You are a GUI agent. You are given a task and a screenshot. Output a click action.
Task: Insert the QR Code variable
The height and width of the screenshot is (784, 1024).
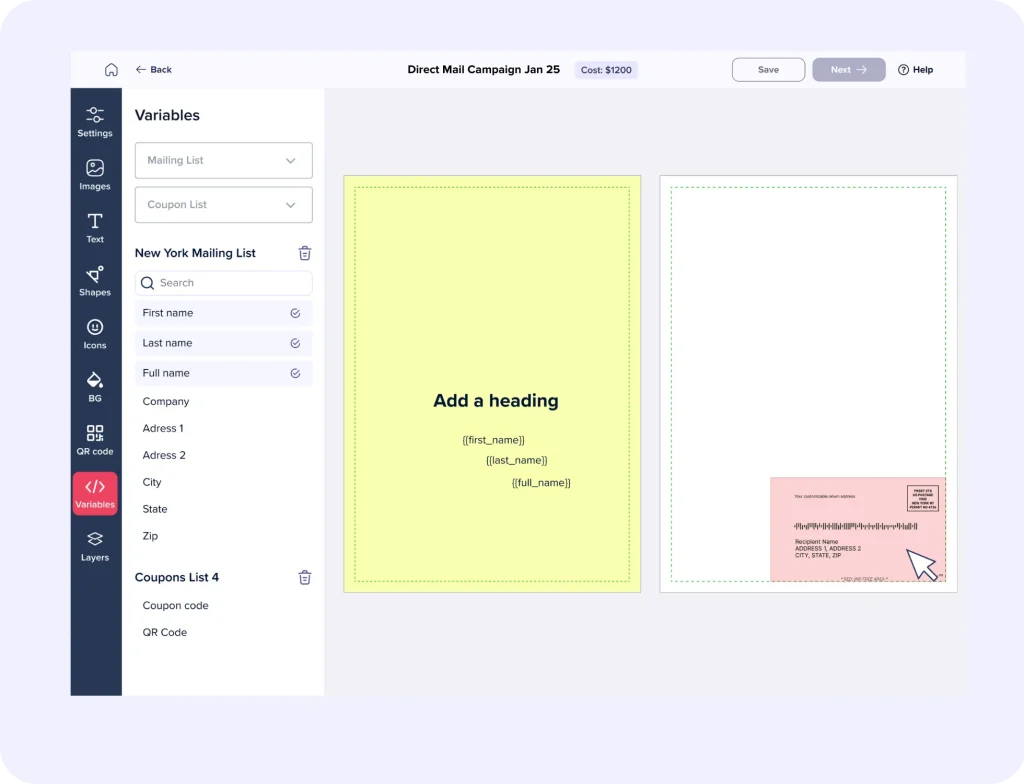coord(165,632)
